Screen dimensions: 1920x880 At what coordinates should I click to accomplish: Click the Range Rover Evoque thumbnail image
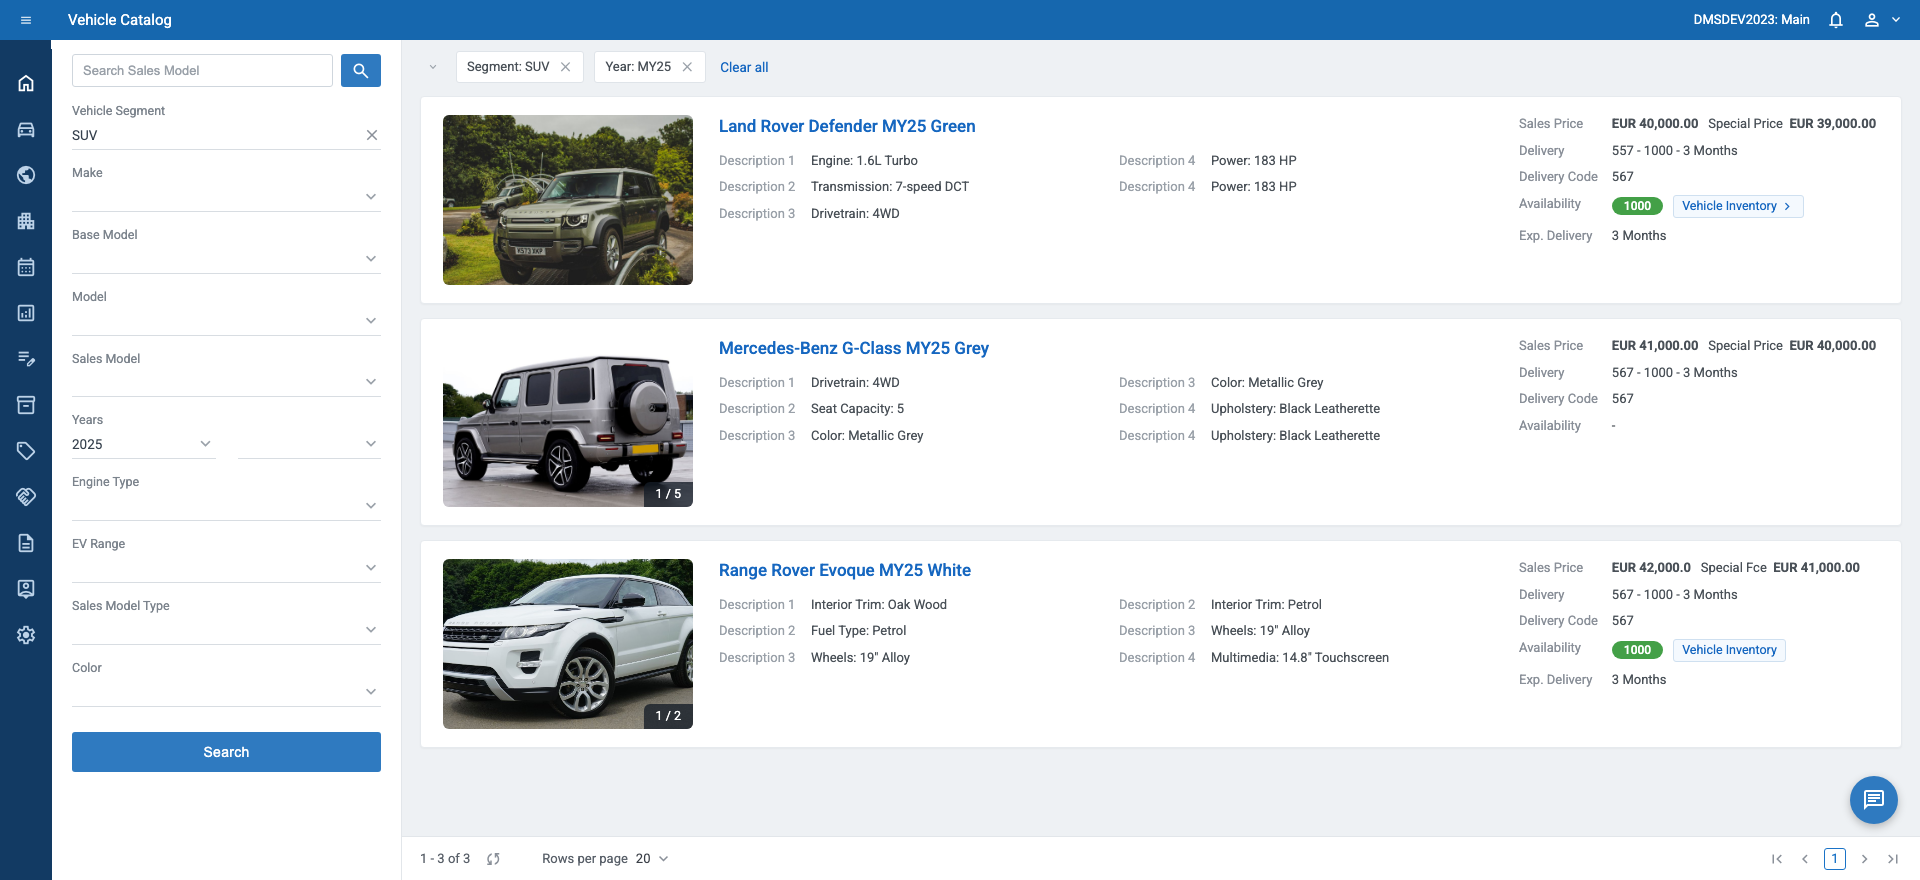pos(568,644)
